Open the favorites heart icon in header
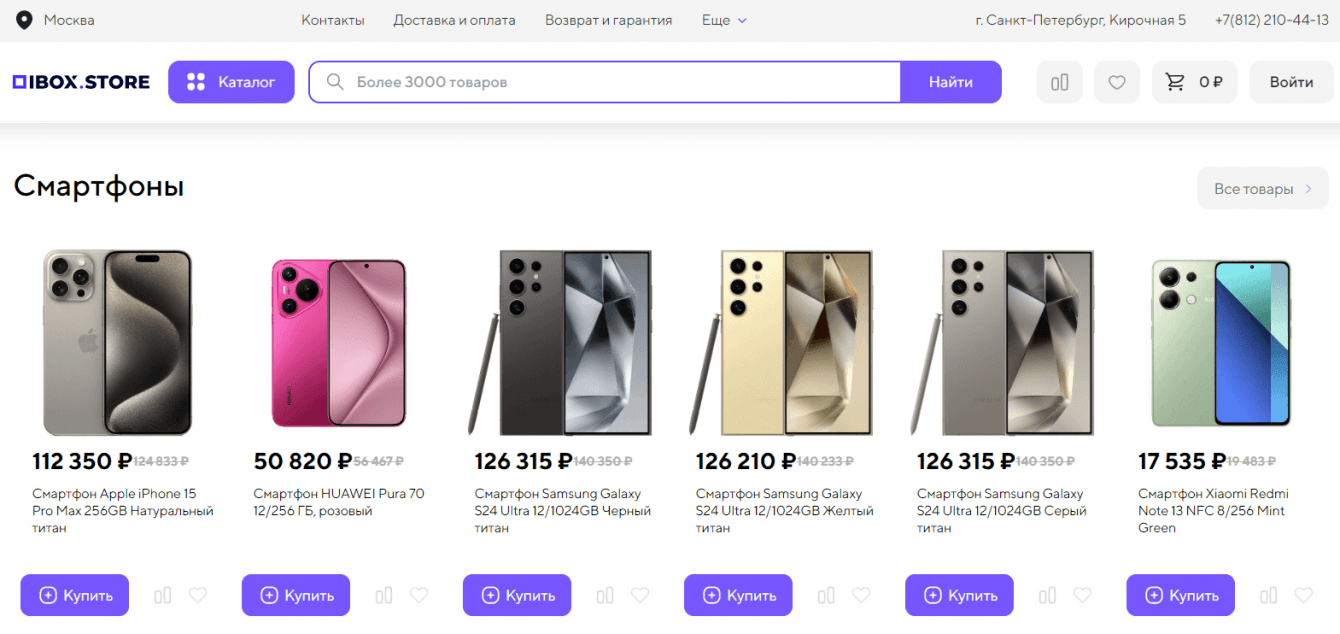 click(1117, 82)
